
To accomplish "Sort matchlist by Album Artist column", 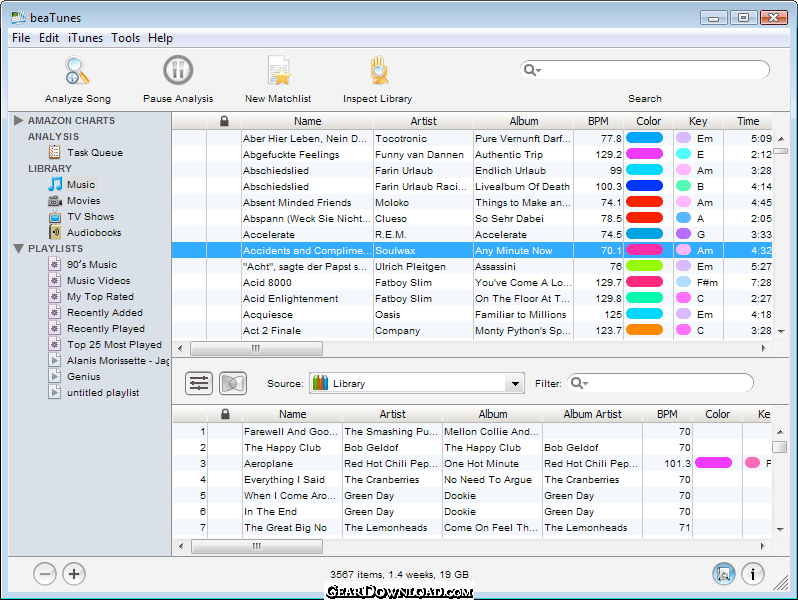I will [592, 414].
